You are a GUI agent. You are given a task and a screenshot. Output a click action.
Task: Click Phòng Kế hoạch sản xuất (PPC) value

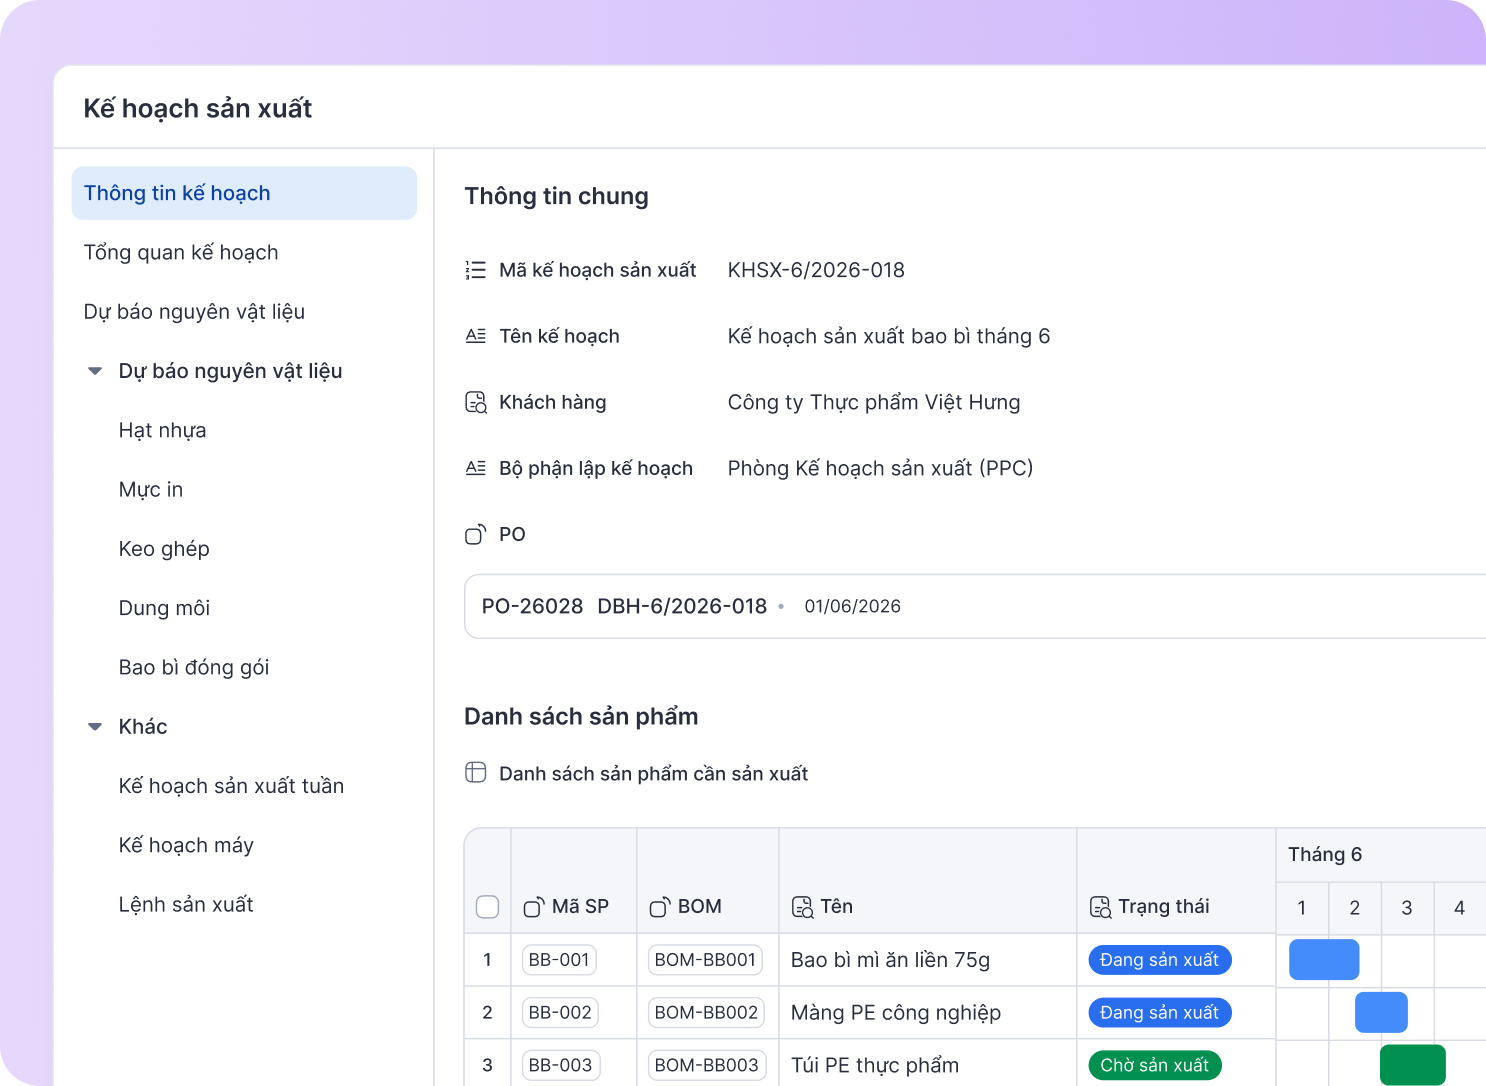tap(880, 468)
